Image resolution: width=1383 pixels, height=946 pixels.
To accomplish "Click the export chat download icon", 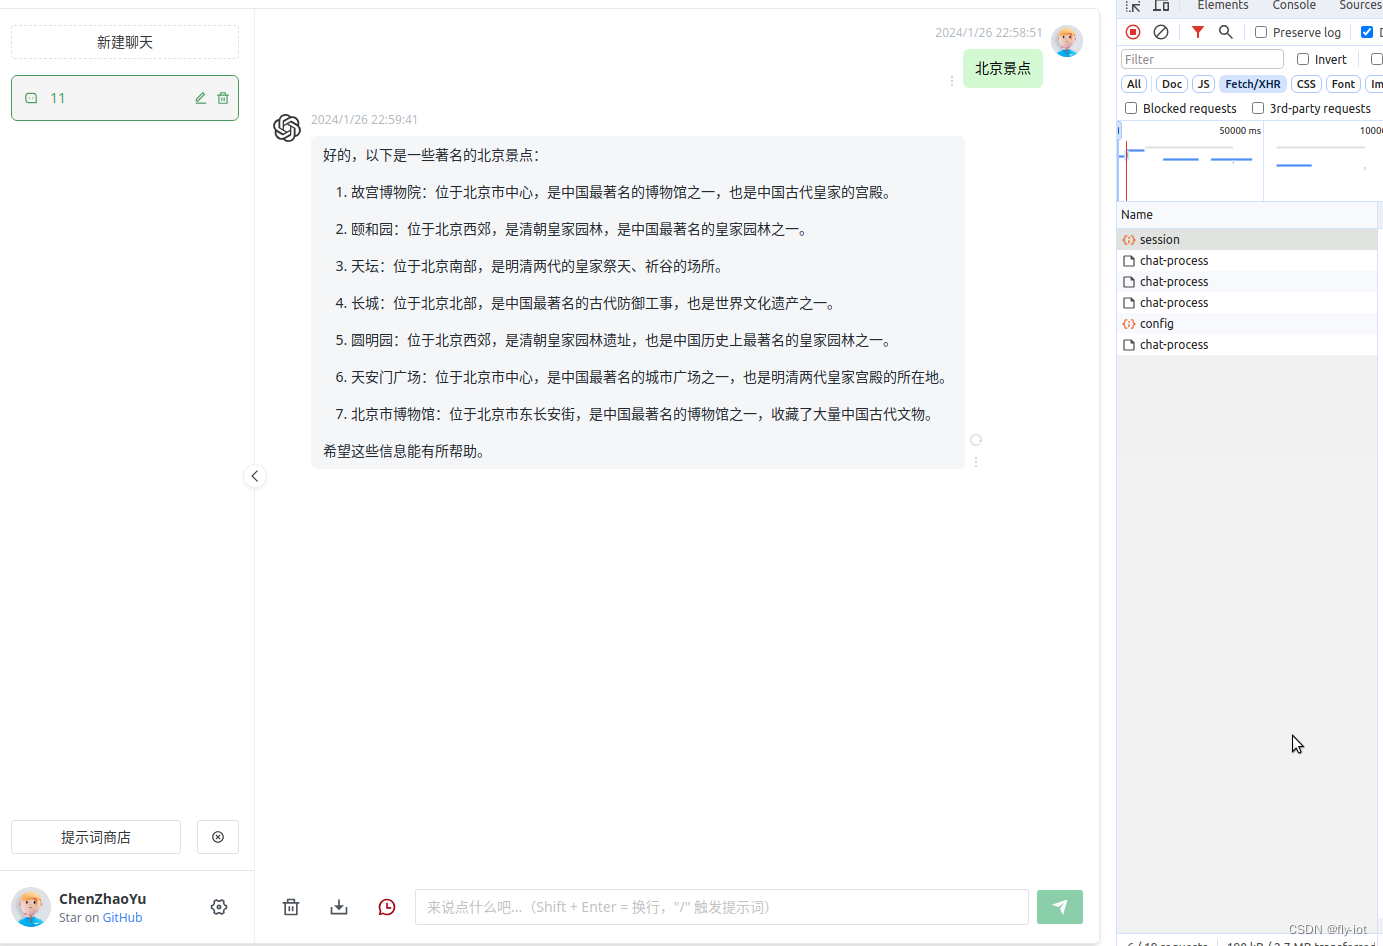I will (339, 907).
